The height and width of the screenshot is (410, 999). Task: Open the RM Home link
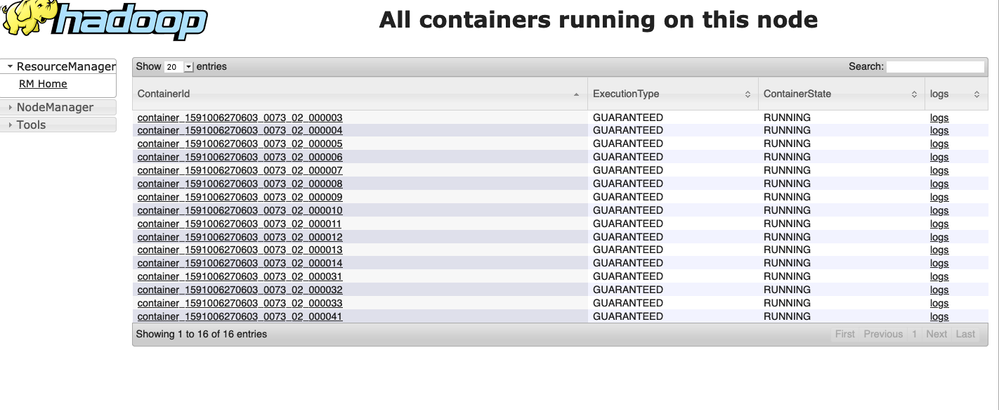(x=43, y=84)
